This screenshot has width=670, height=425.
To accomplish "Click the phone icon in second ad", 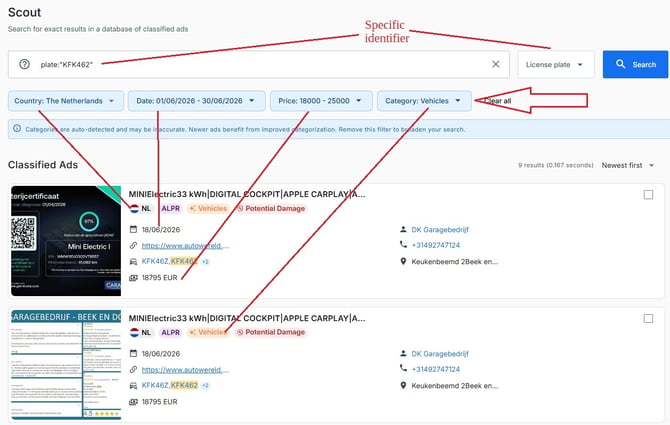I will coord(403,369).
